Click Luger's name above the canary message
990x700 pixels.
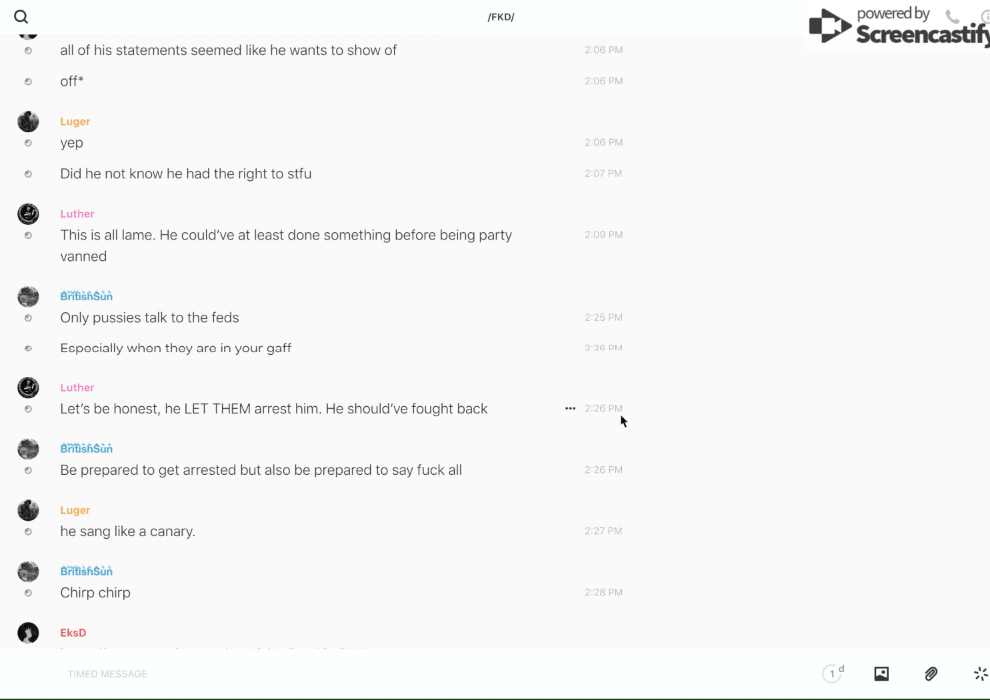pyautogui.click(x=75, y=510)
